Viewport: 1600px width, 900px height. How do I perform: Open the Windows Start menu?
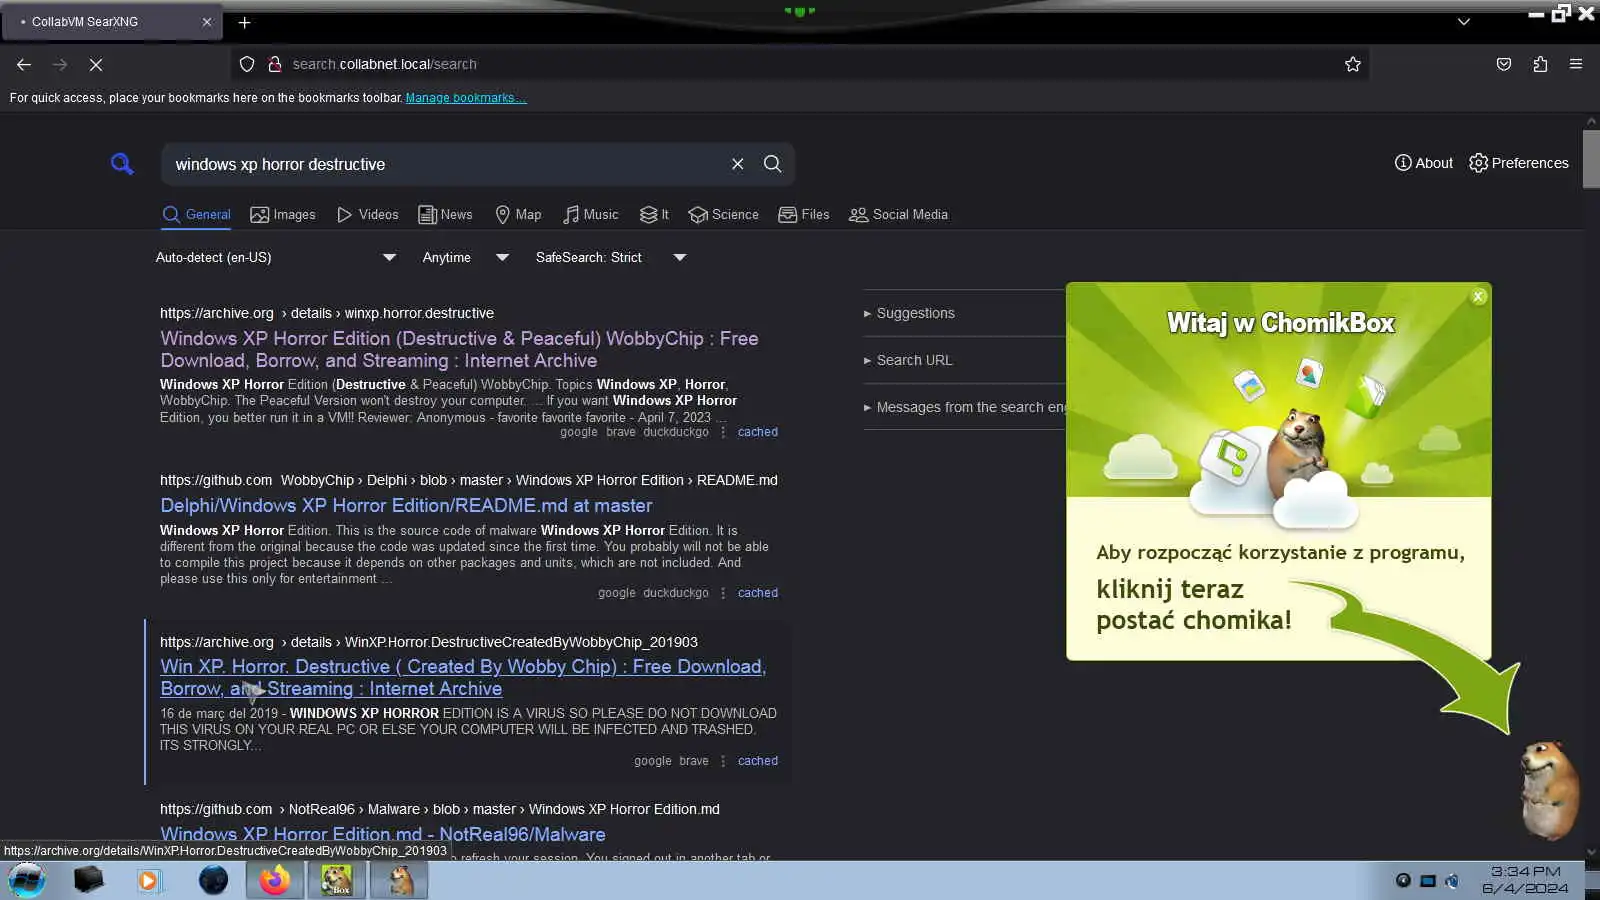click(27, 880)
